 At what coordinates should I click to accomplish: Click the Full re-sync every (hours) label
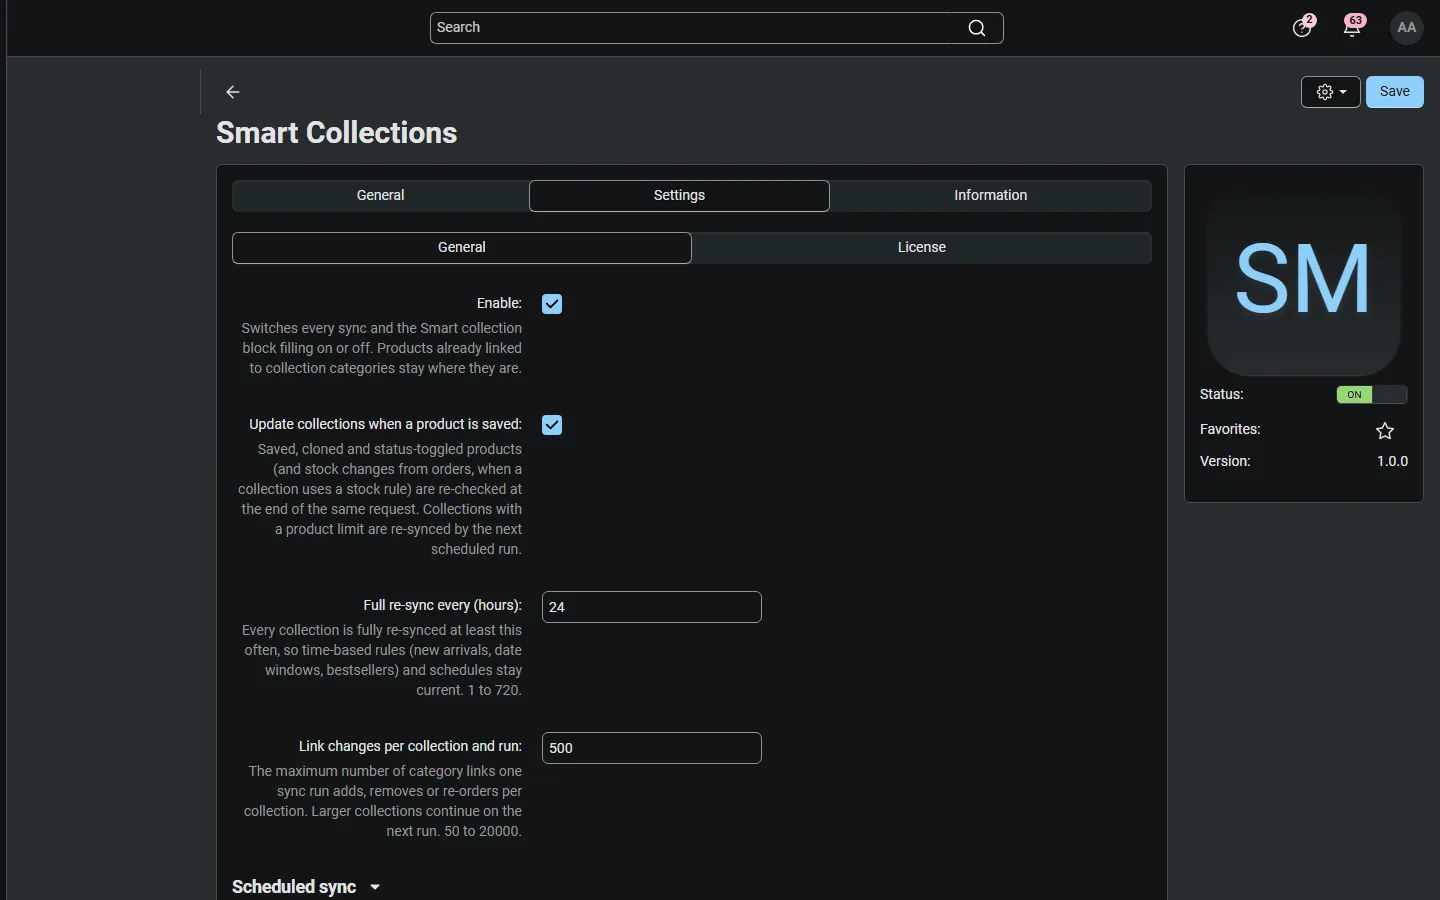pyautogui.click(x=443, y=605)
